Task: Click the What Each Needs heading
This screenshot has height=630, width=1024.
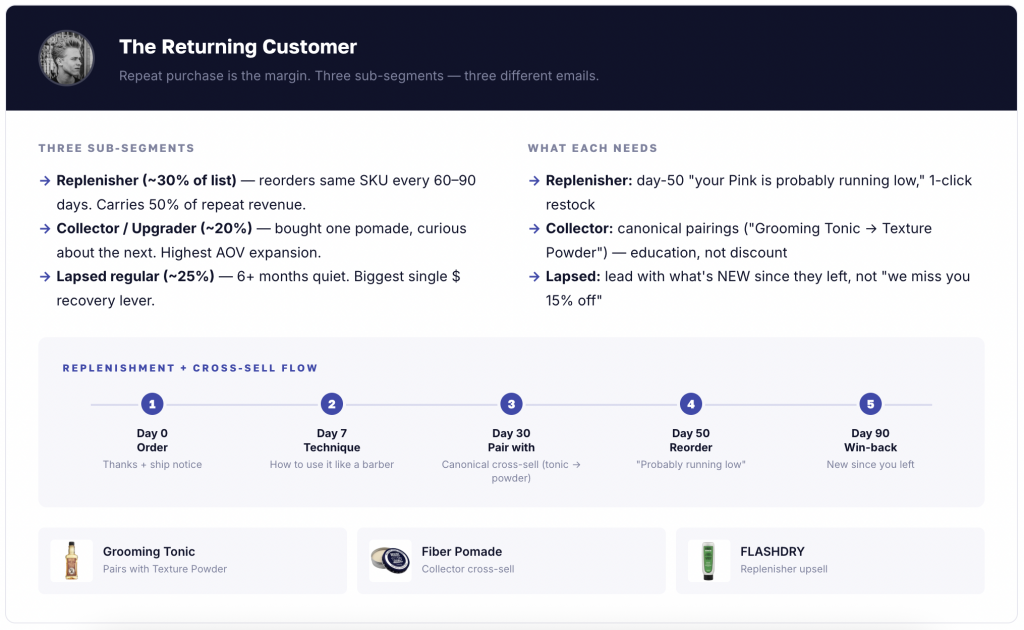Action: pos(592,148)
